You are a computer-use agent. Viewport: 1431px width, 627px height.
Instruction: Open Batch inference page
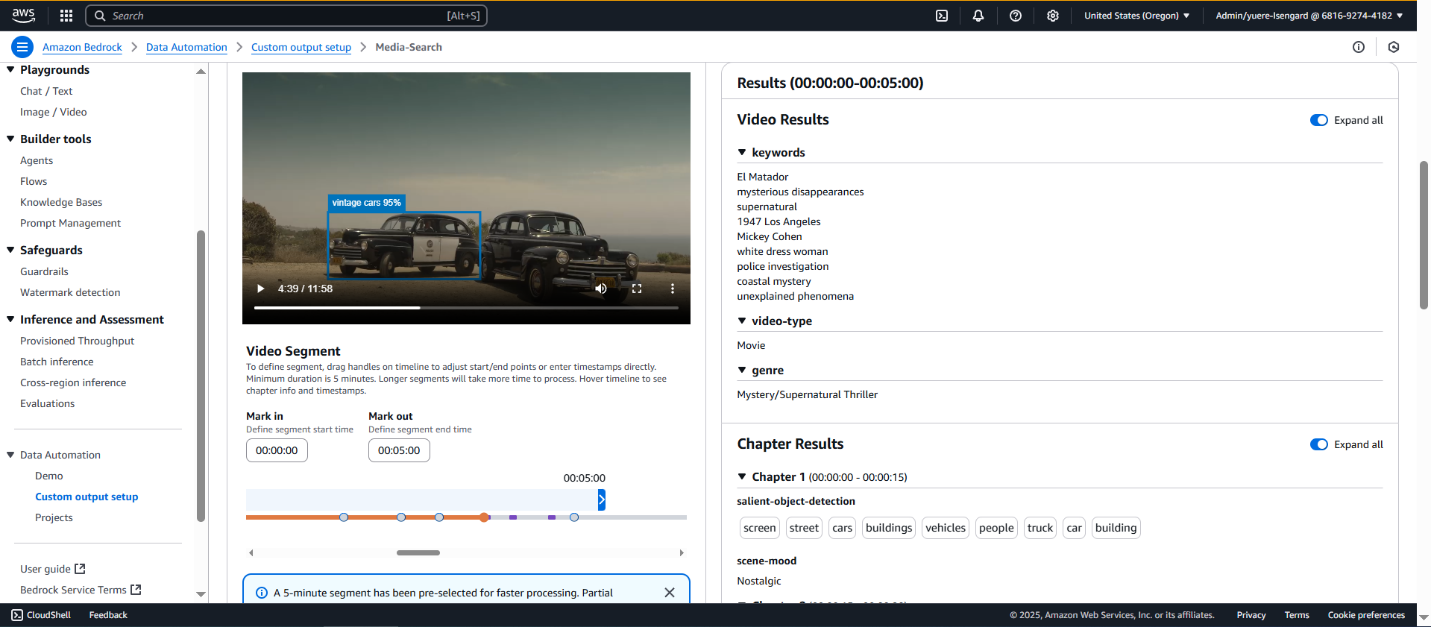57,362
